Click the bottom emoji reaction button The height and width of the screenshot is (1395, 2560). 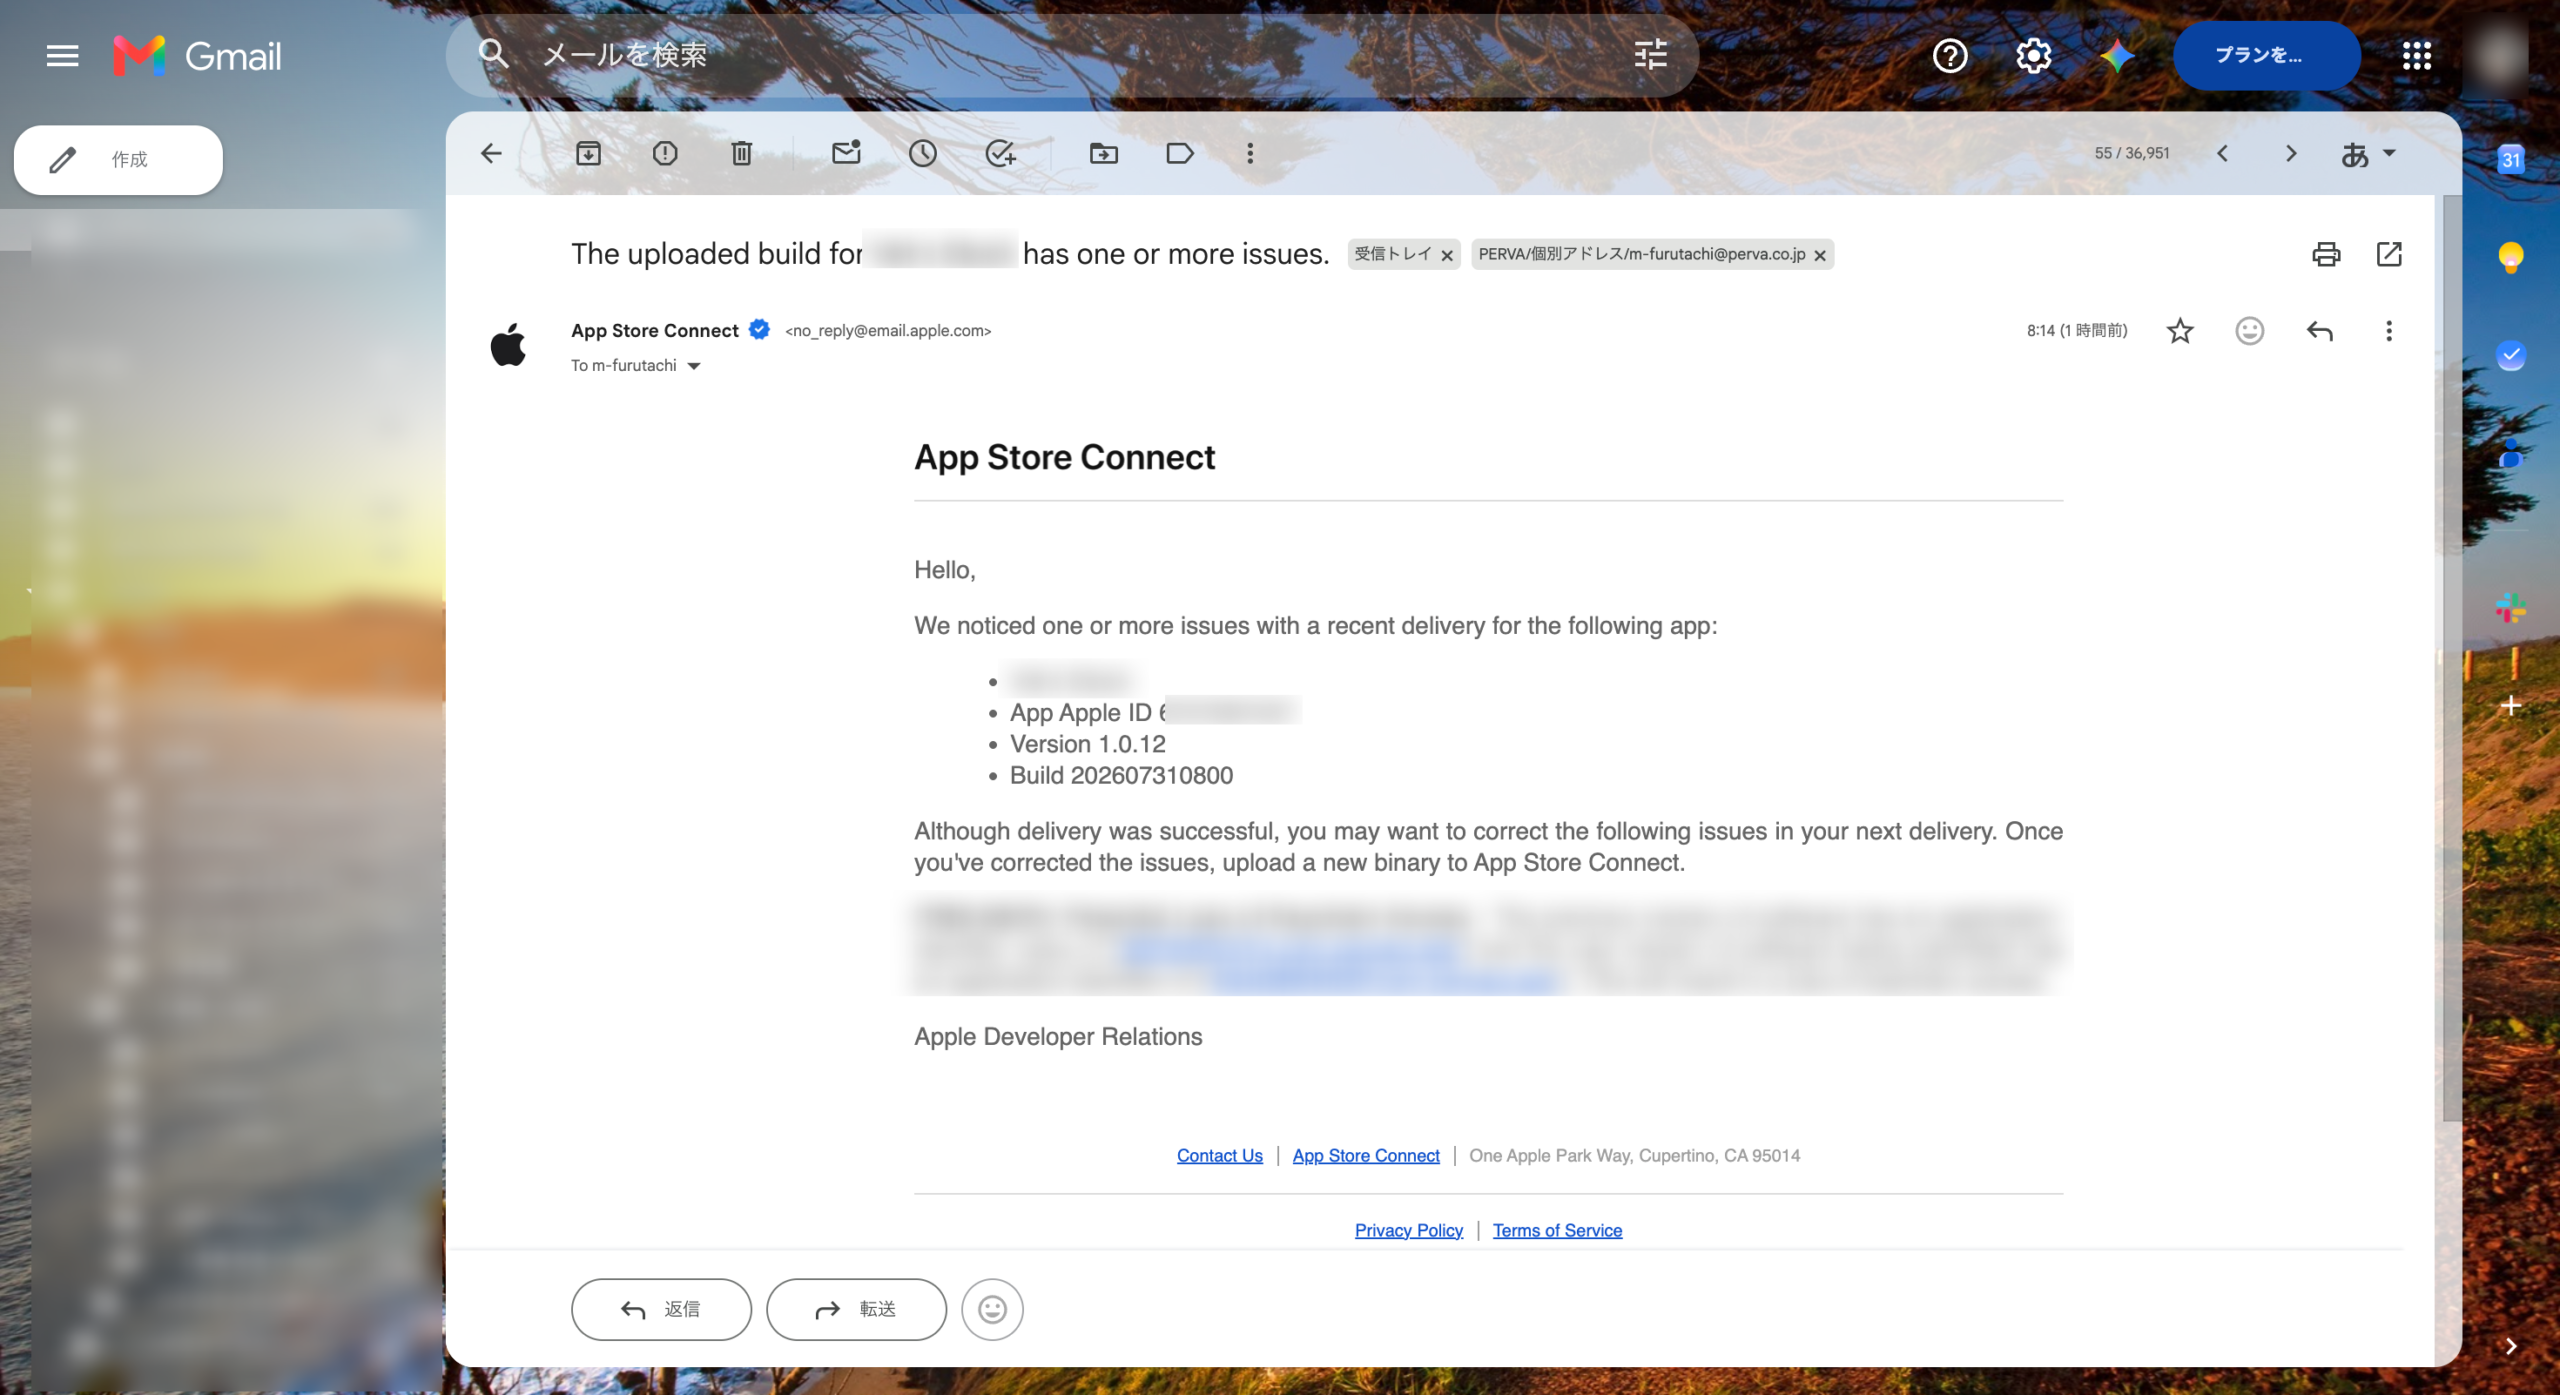tap(992, 1309)
